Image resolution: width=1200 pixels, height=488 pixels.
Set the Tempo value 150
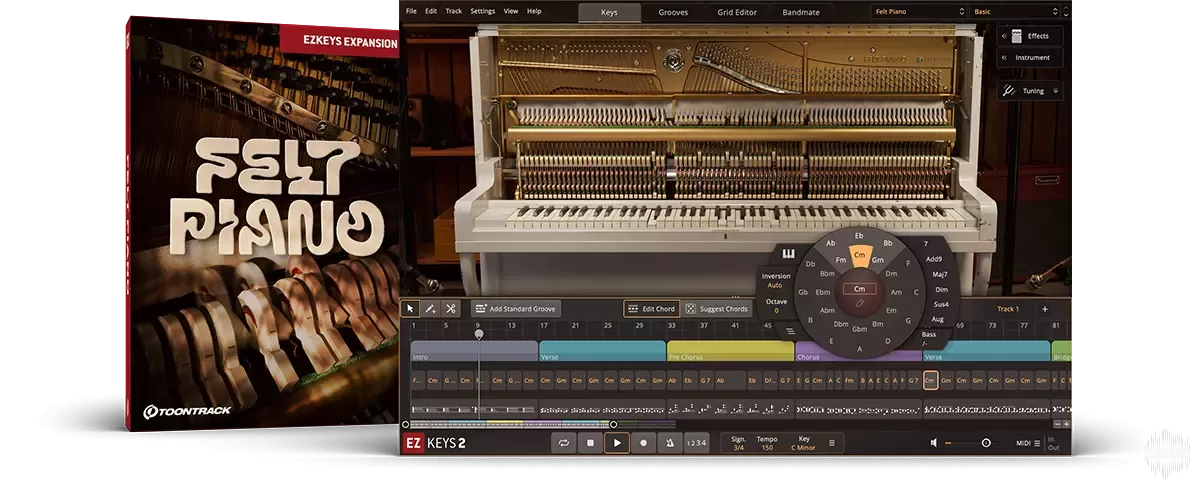point(767,447)
